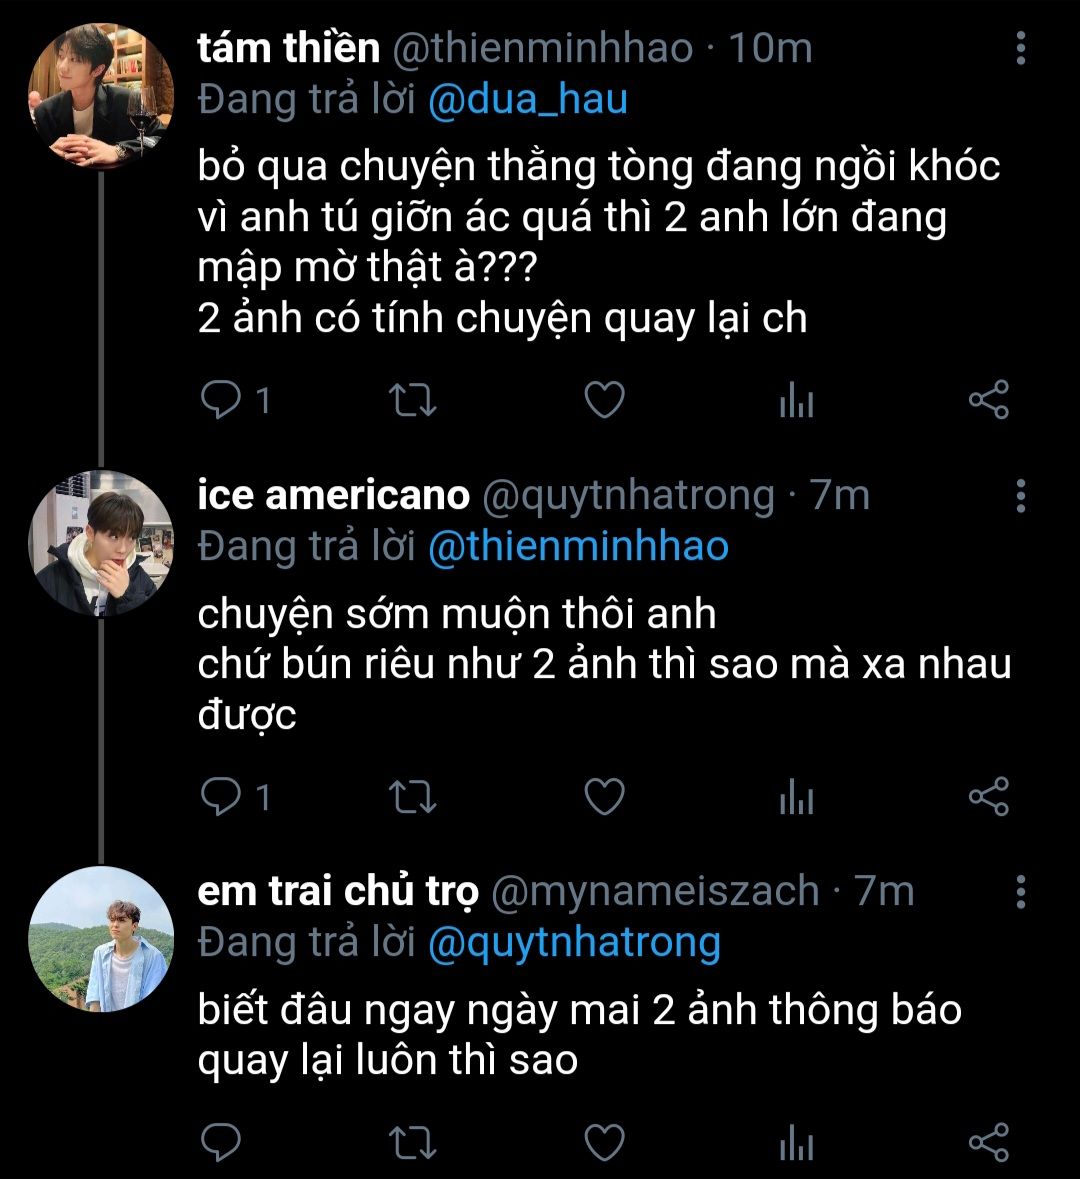Open tám thiền's profile picture

click(100, 97)
